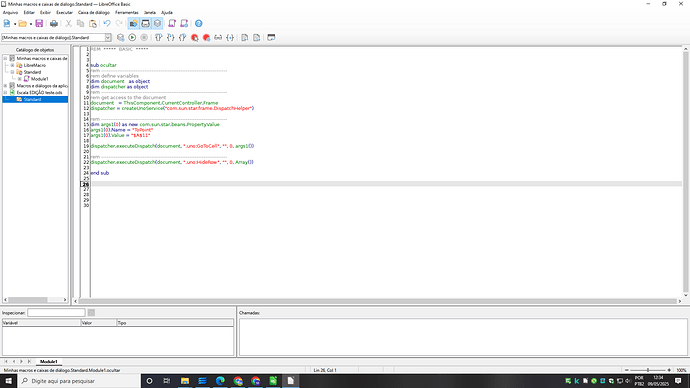Image resolution: width=690 pixels, height=388 pixels.
Task: Click the button right of Inspecionar field
Action: click(91, 312)
